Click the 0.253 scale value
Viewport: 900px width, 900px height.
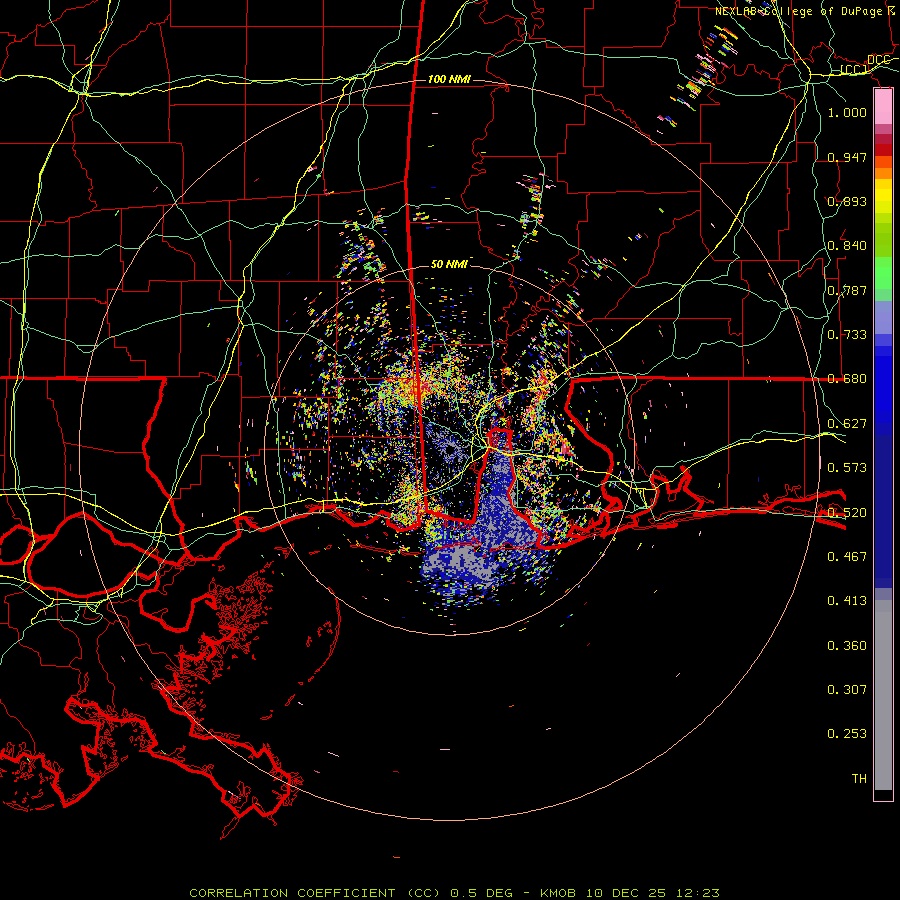[x=847, y=734]
